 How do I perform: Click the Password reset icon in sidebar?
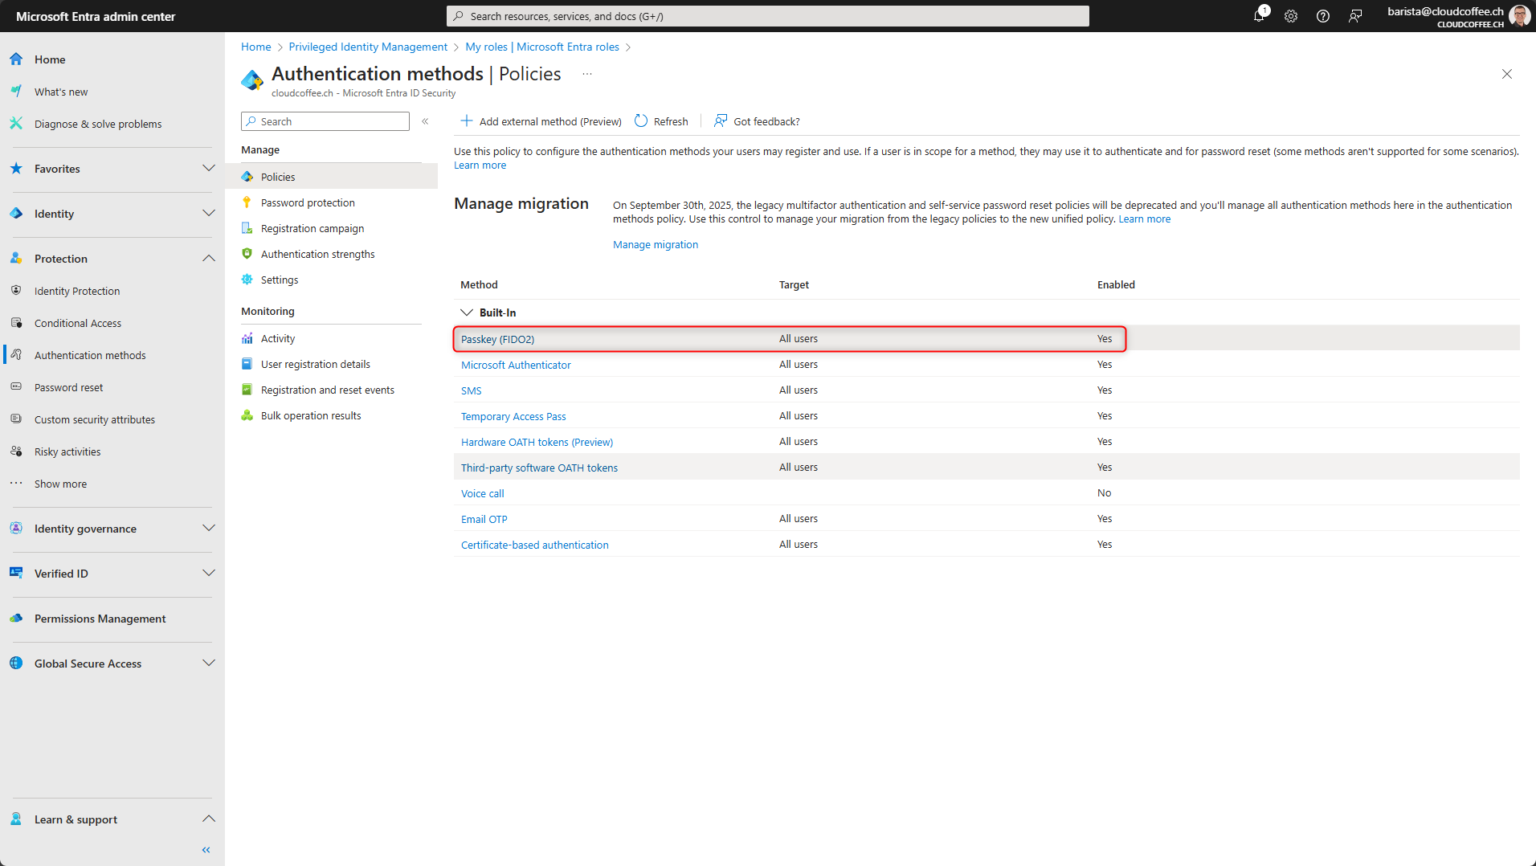click(16, 387)
